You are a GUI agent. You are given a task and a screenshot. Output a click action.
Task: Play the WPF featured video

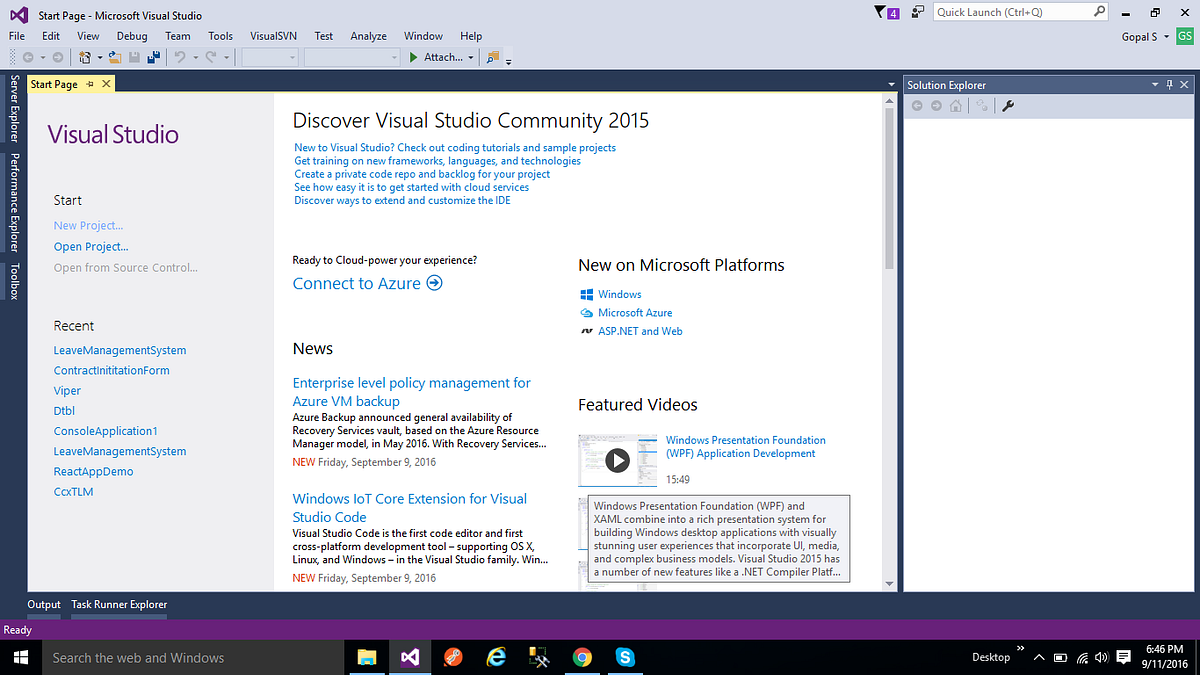click(x=617, y=460)
